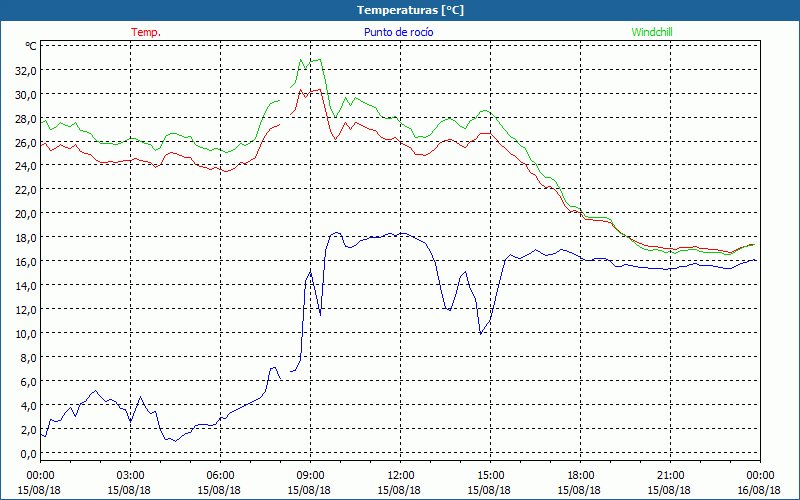The image size is (800, 500).
Task: Click the '16/08/18' date label
Action: click(x=759, y=490)
